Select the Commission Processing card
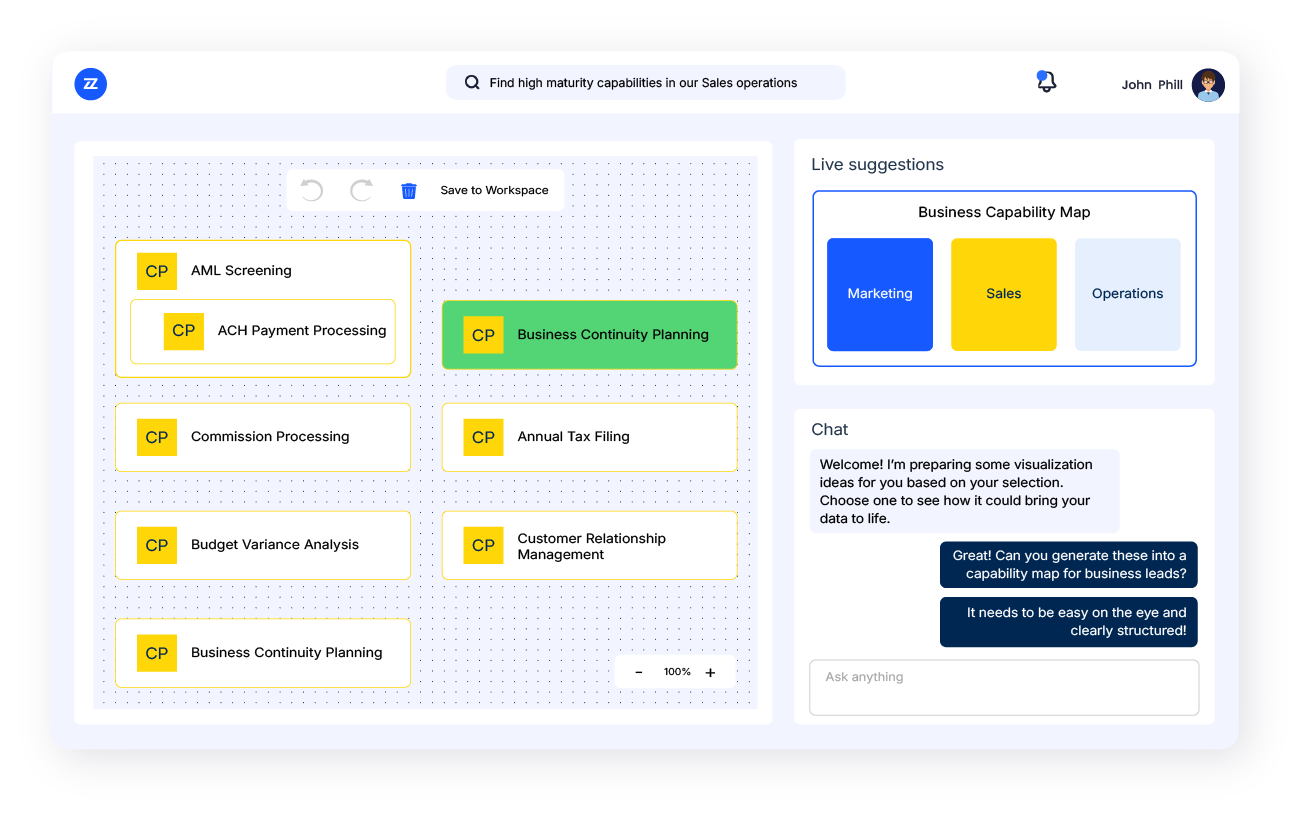The width and height of the screenshot is (1309, 820). tap(263, 437)
